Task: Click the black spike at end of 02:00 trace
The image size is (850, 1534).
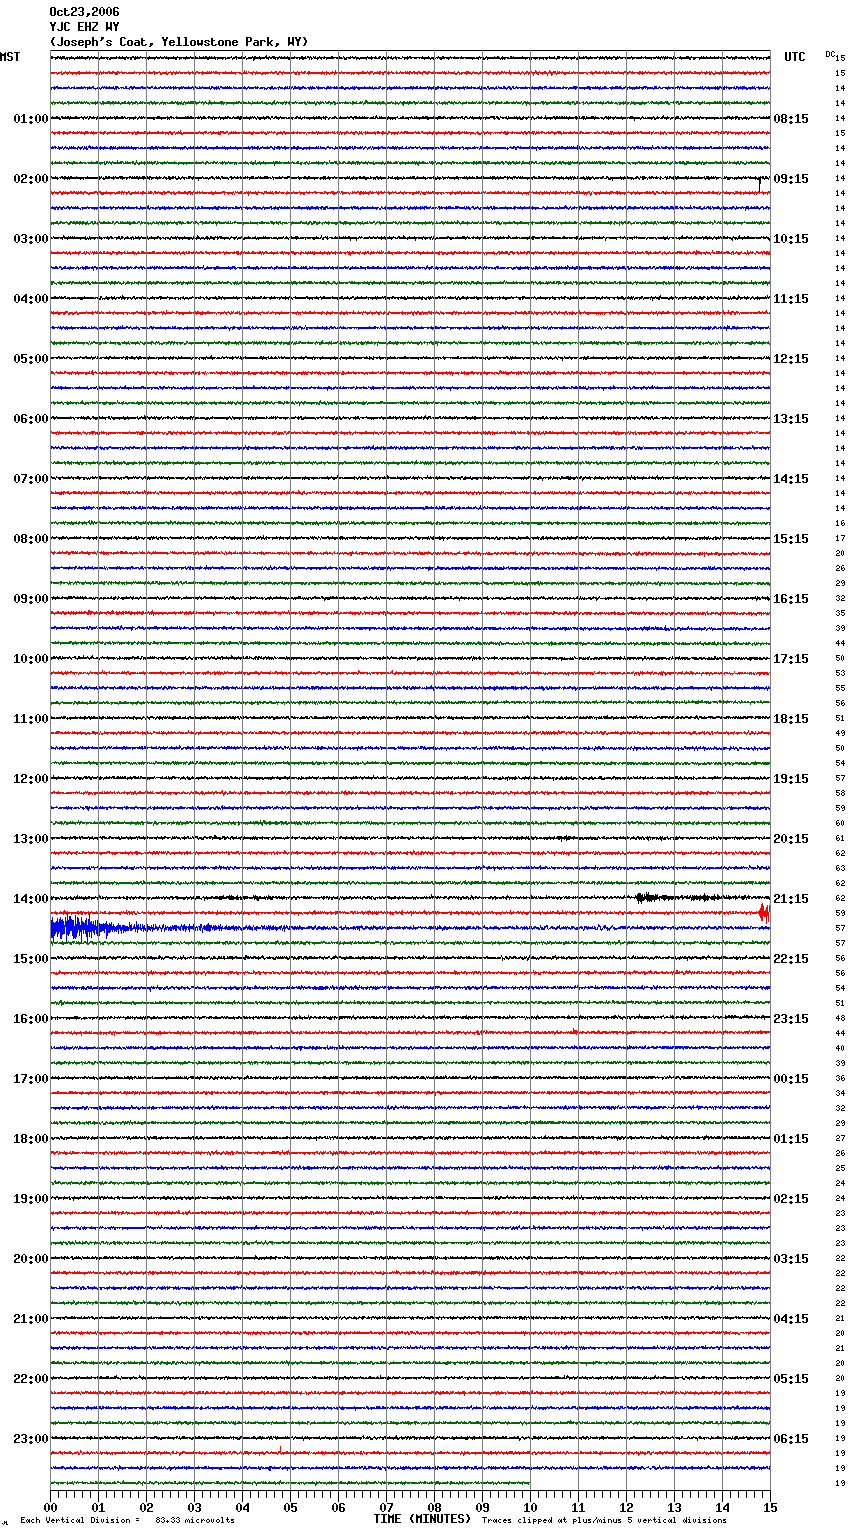Action: 759,183
